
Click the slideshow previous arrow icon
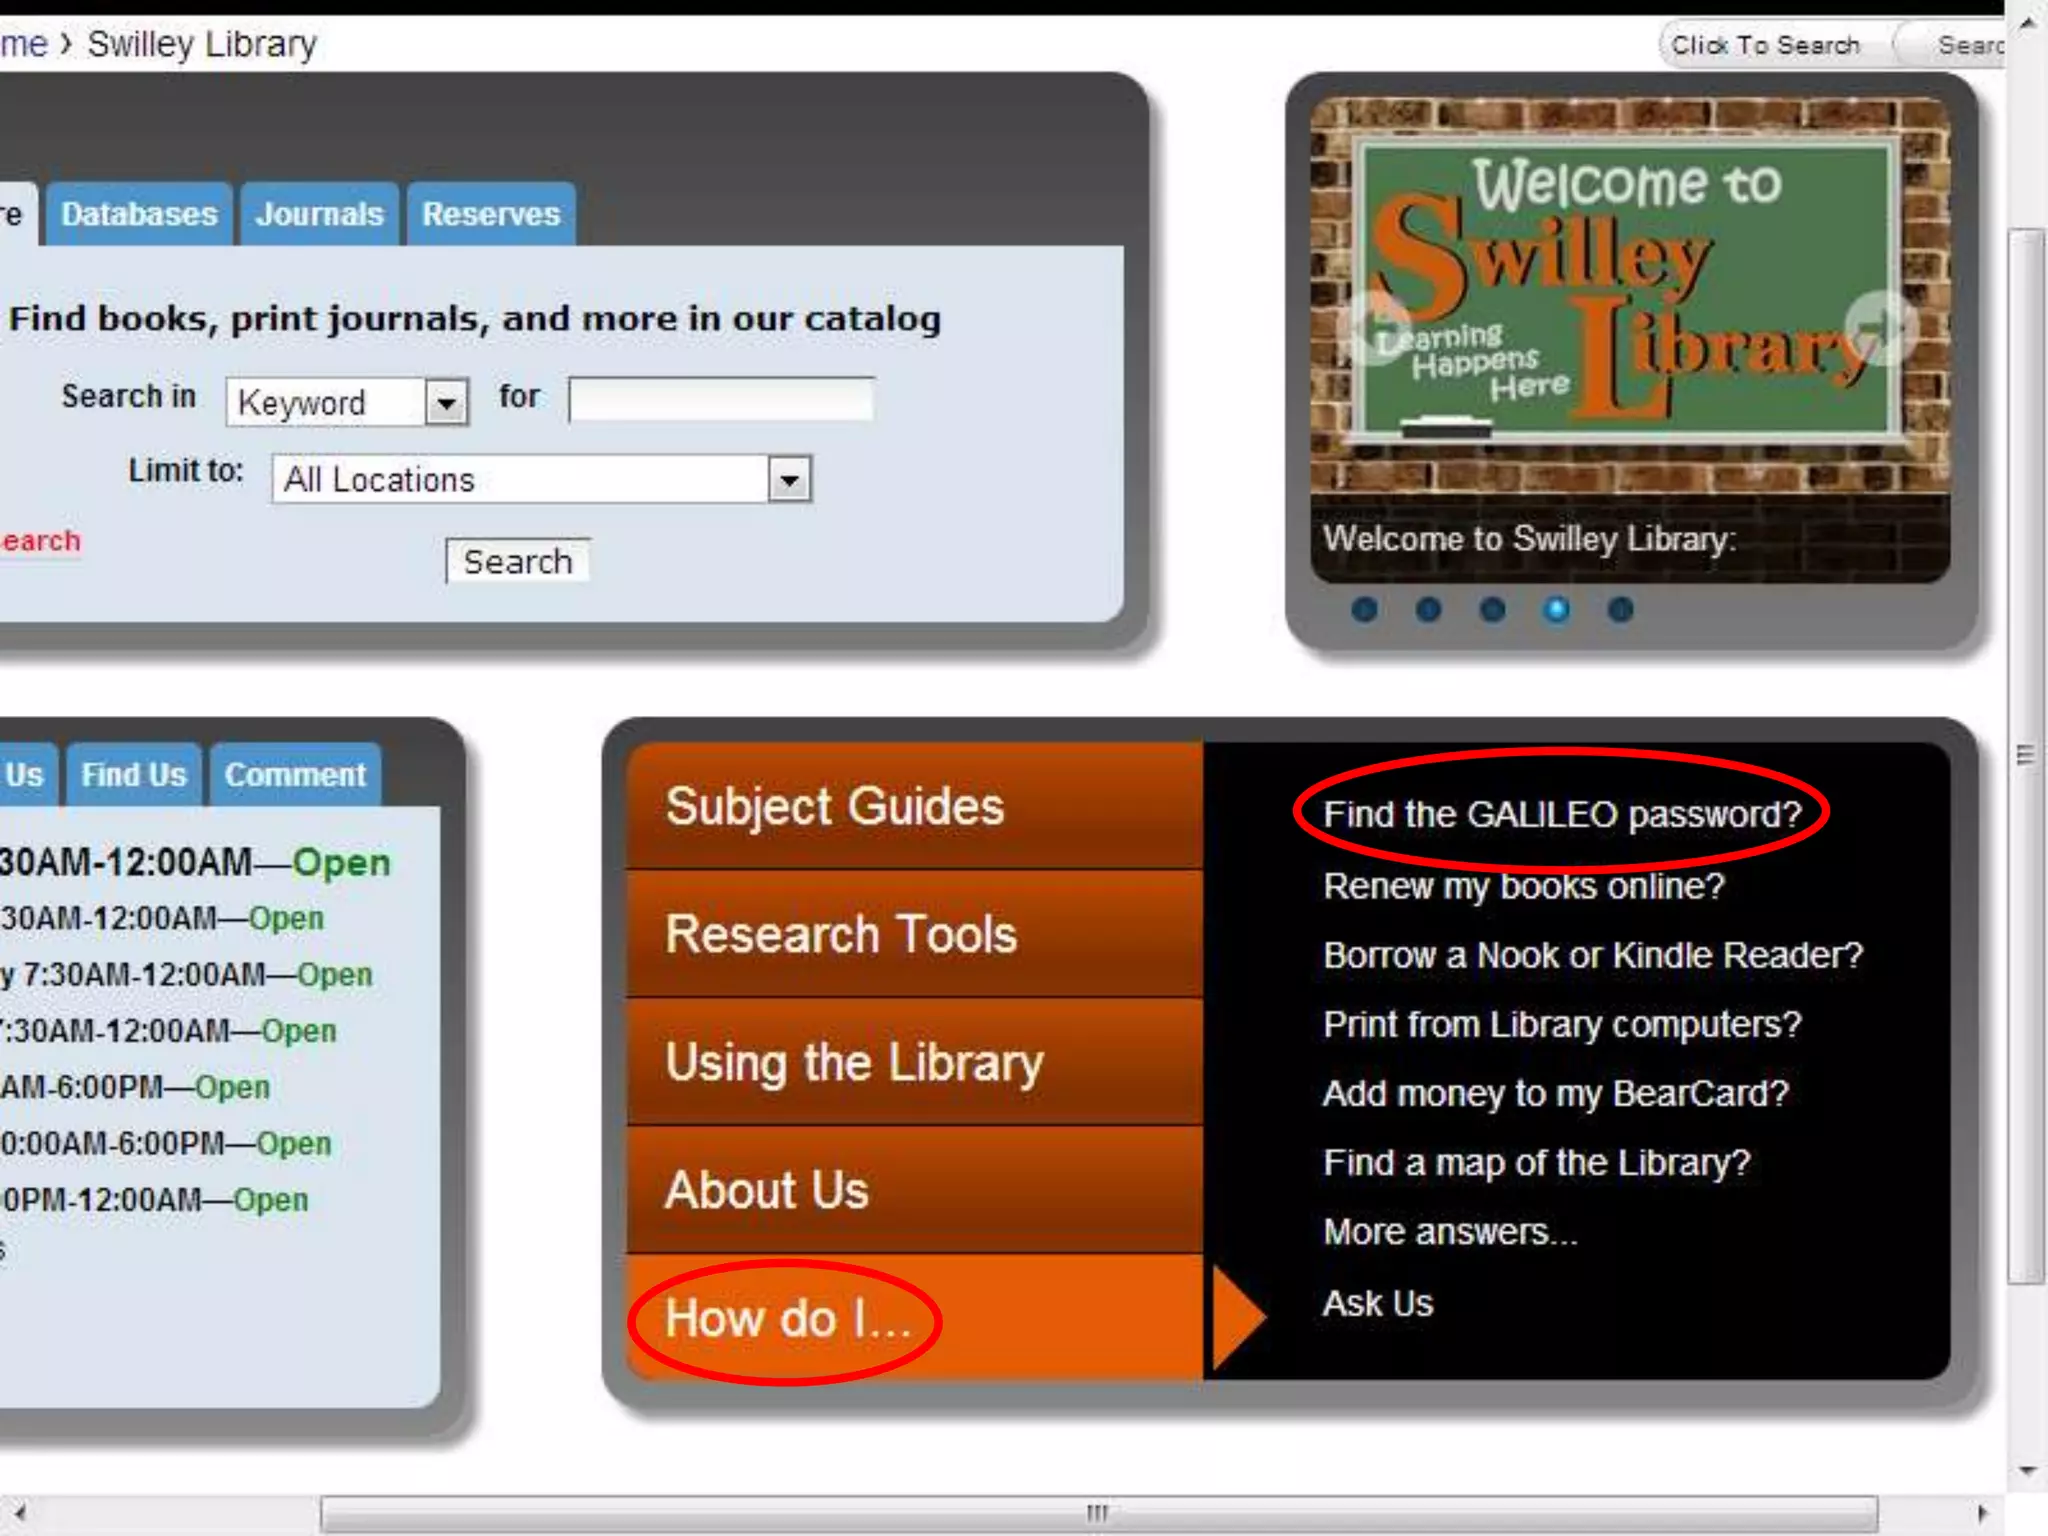coord(1381,327)
